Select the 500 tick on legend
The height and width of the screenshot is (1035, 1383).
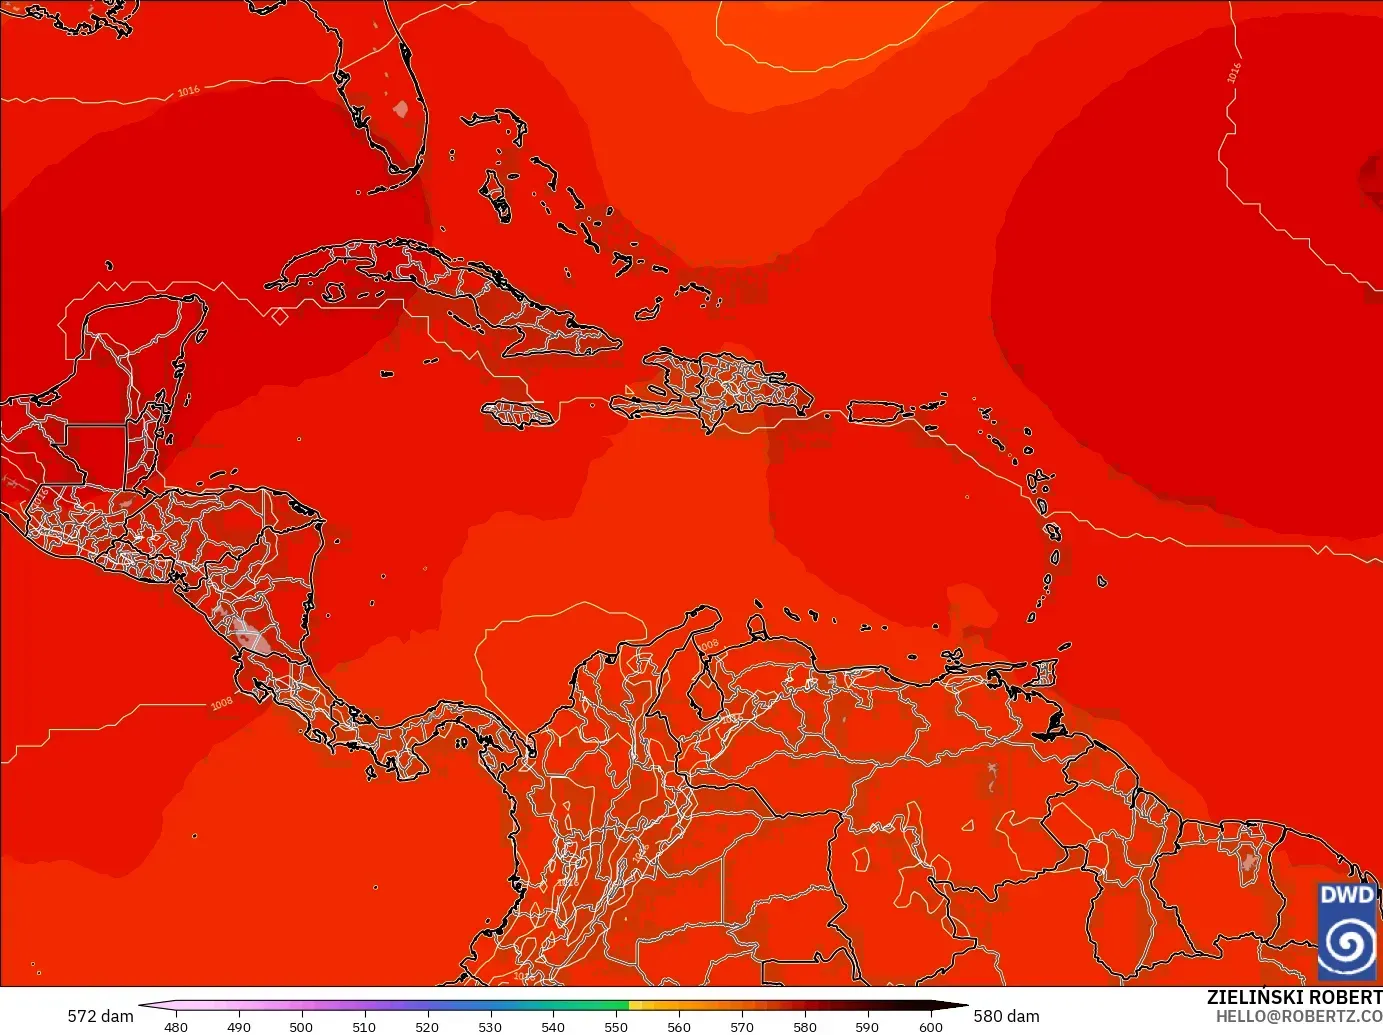point(301,1027)
